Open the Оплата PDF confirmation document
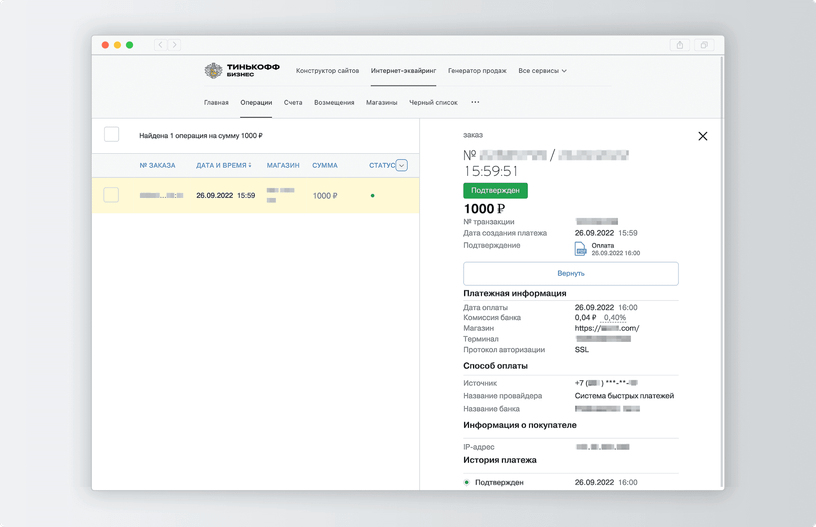Viewport: 816px width, 527px height. (607, 249)
